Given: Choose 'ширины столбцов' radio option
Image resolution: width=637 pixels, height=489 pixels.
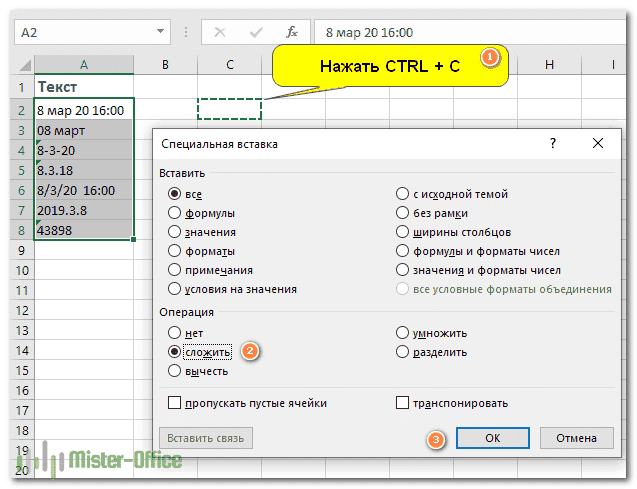Looking at the screenshot, I should [402, 232].
